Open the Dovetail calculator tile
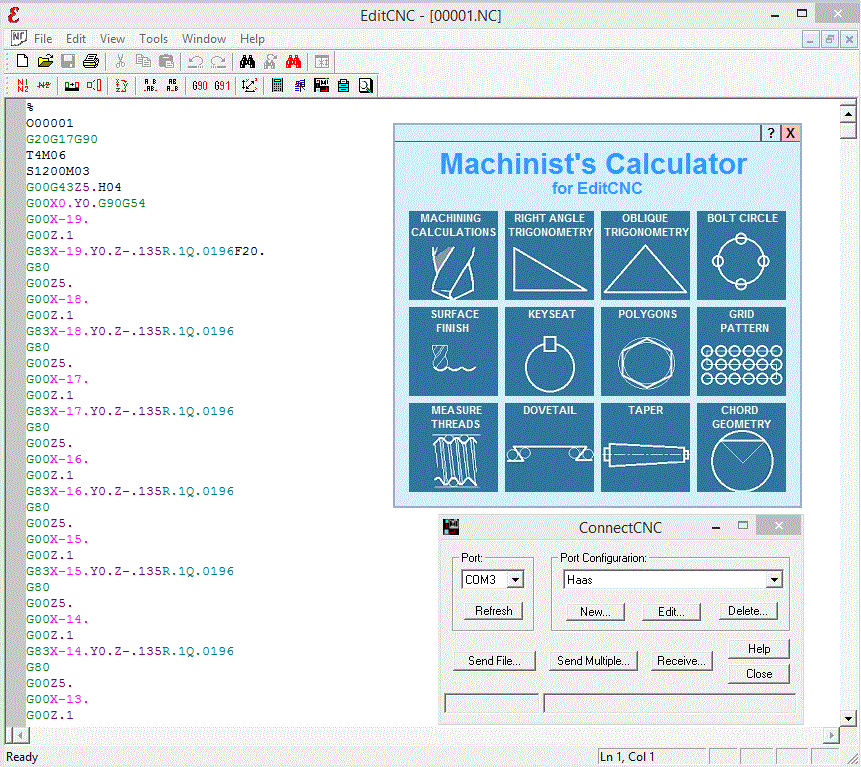The image size is (861, 767). (549, 447)
